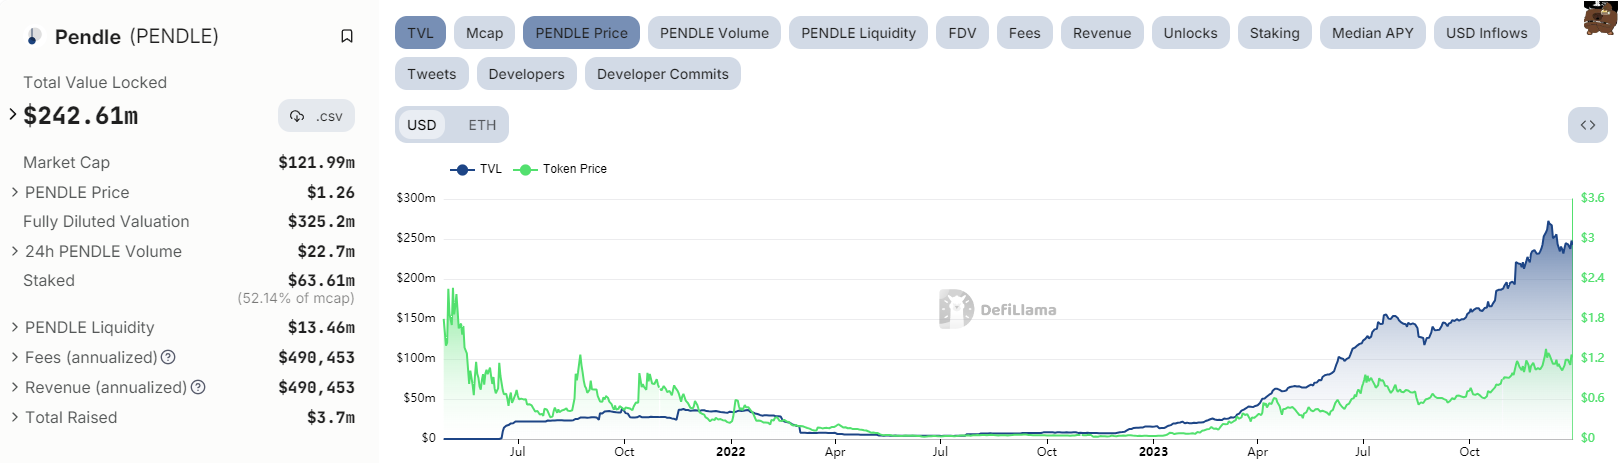This screenshot has height=463, width=1620.
Task: Enable the Fees chart series
Action: click(x=1024, y=33)
